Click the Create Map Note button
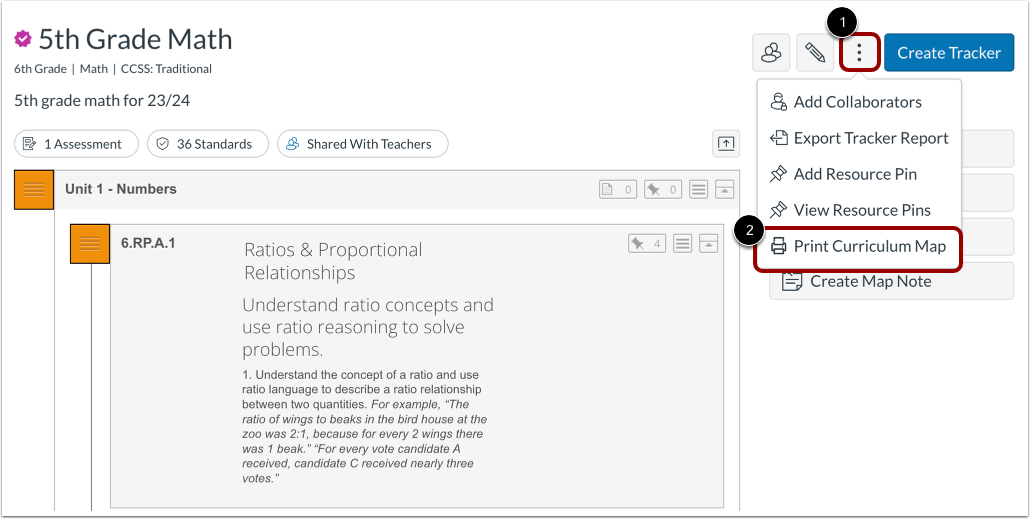This screenshot has height=519, width=1030. point(891,281)
